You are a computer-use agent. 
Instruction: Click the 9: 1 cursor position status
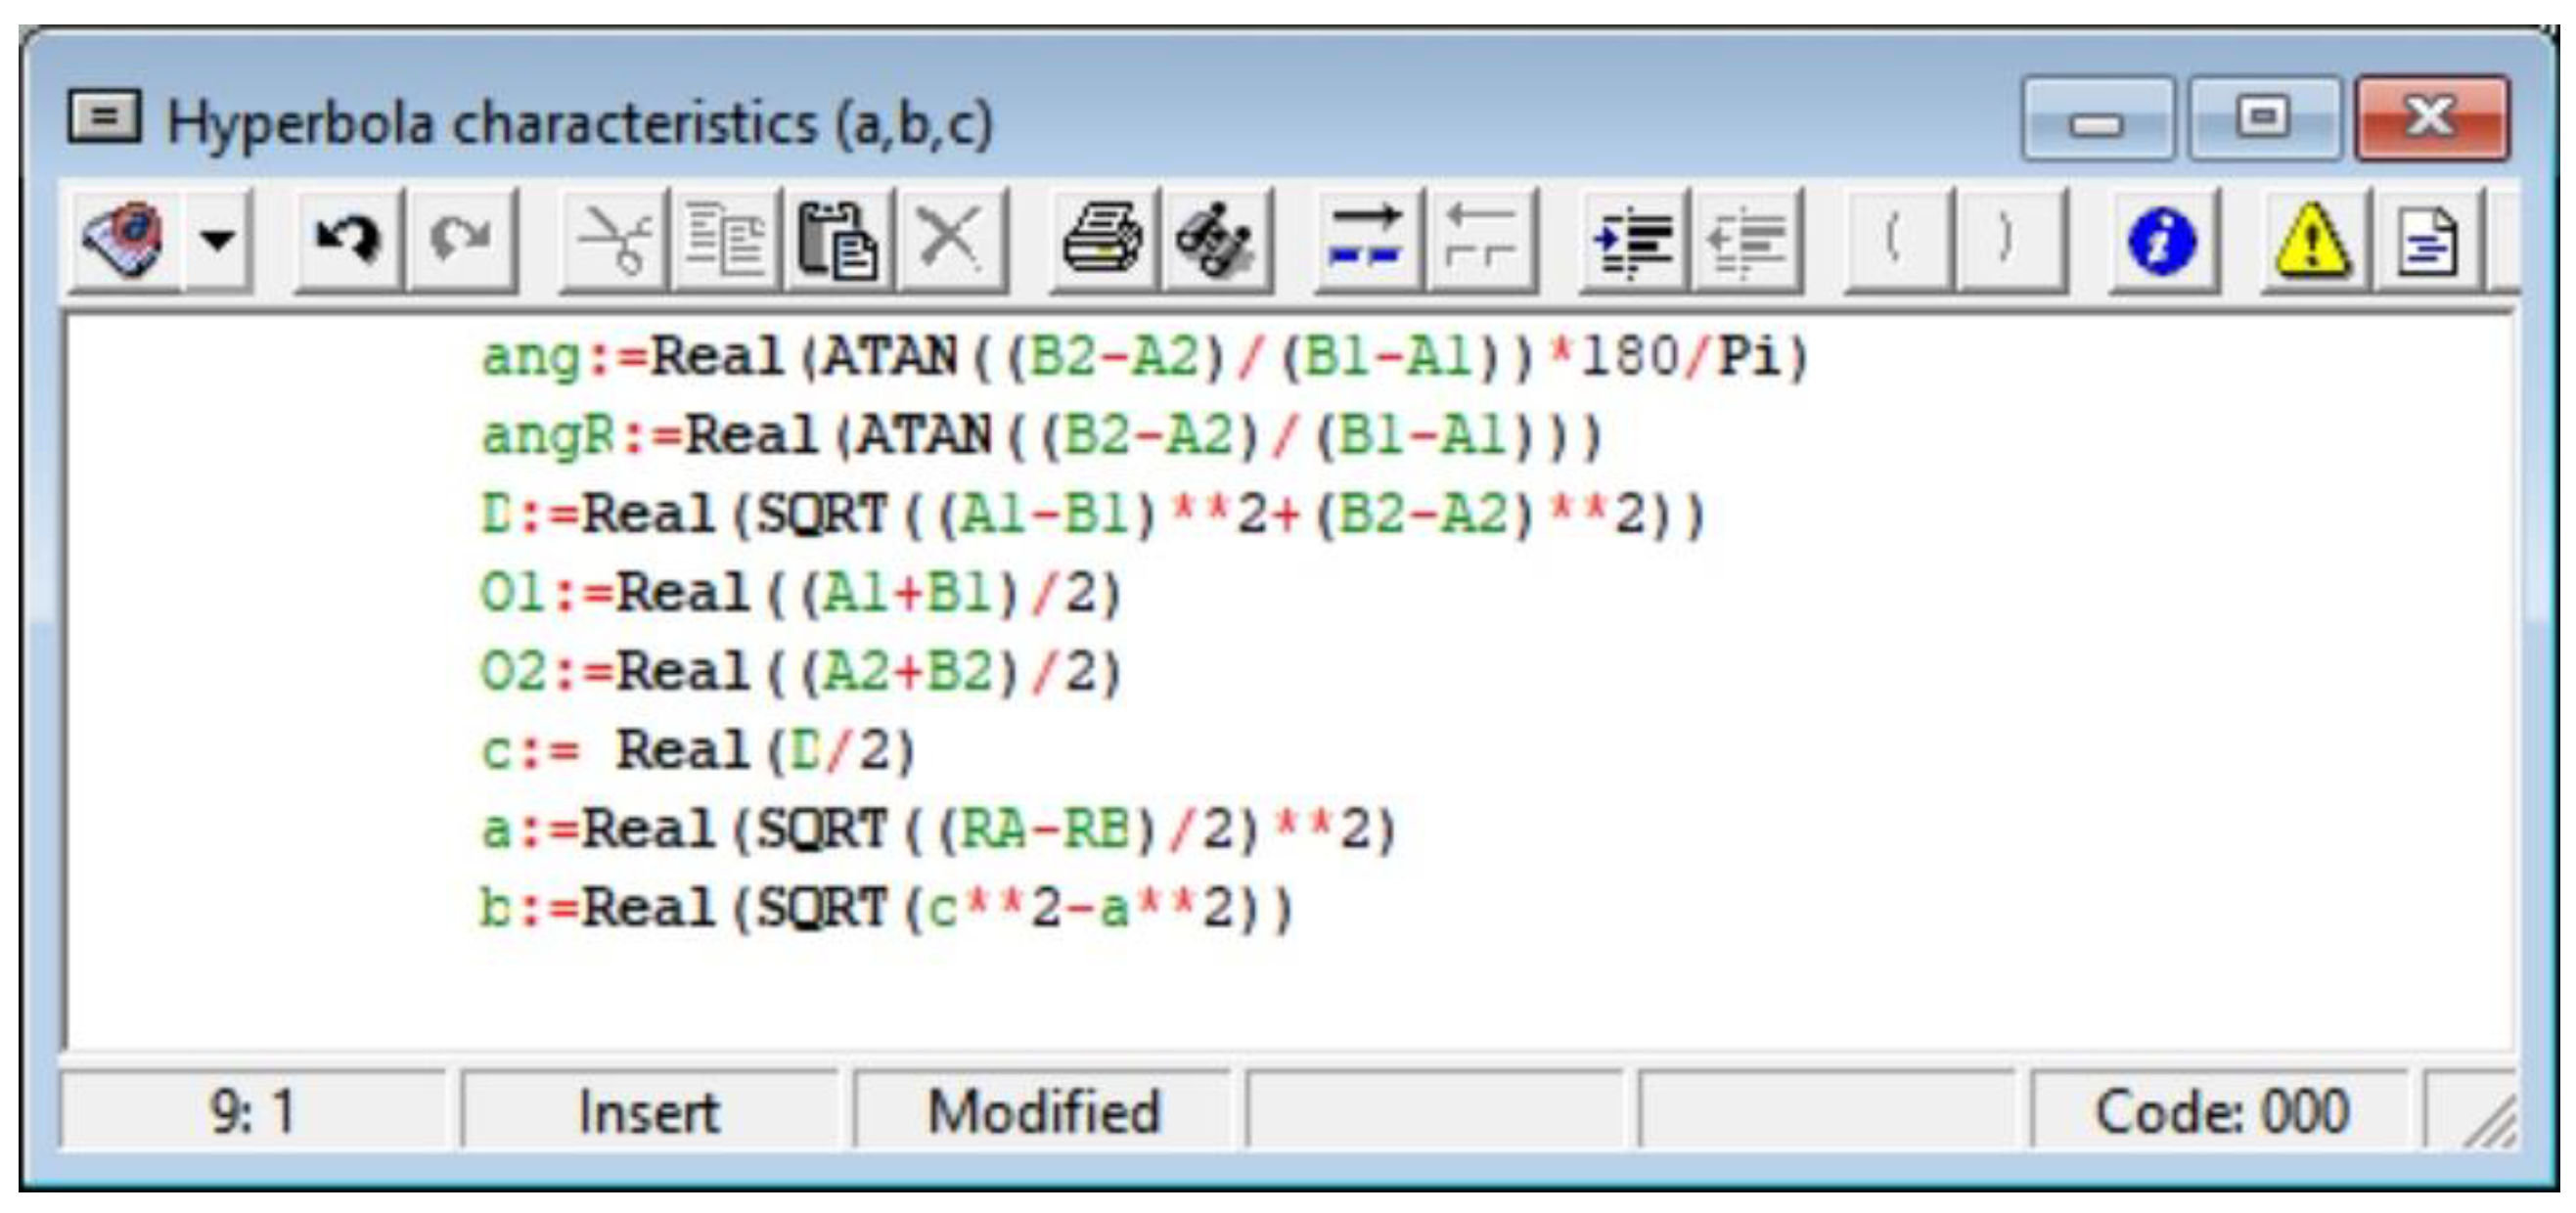tap(252, 1111)
